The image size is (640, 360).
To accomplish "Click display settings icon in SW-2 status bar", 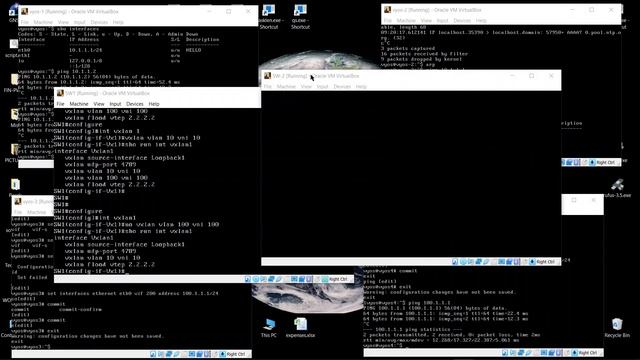I will [502, 262].
